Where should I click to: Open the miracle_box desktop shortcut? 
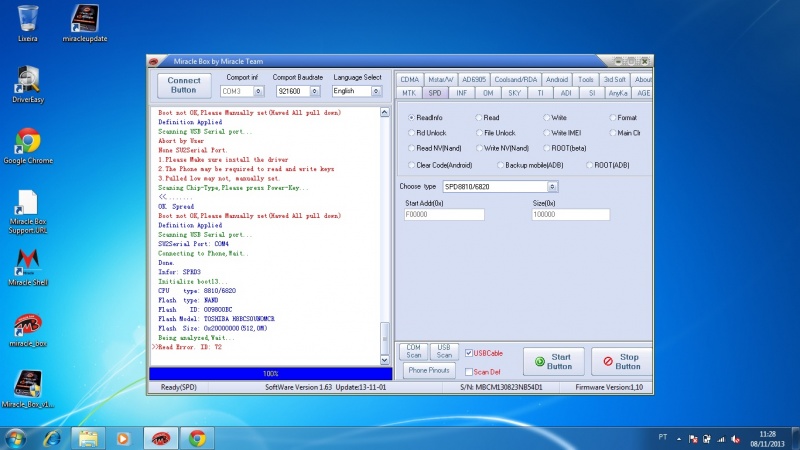coord(28,329)
